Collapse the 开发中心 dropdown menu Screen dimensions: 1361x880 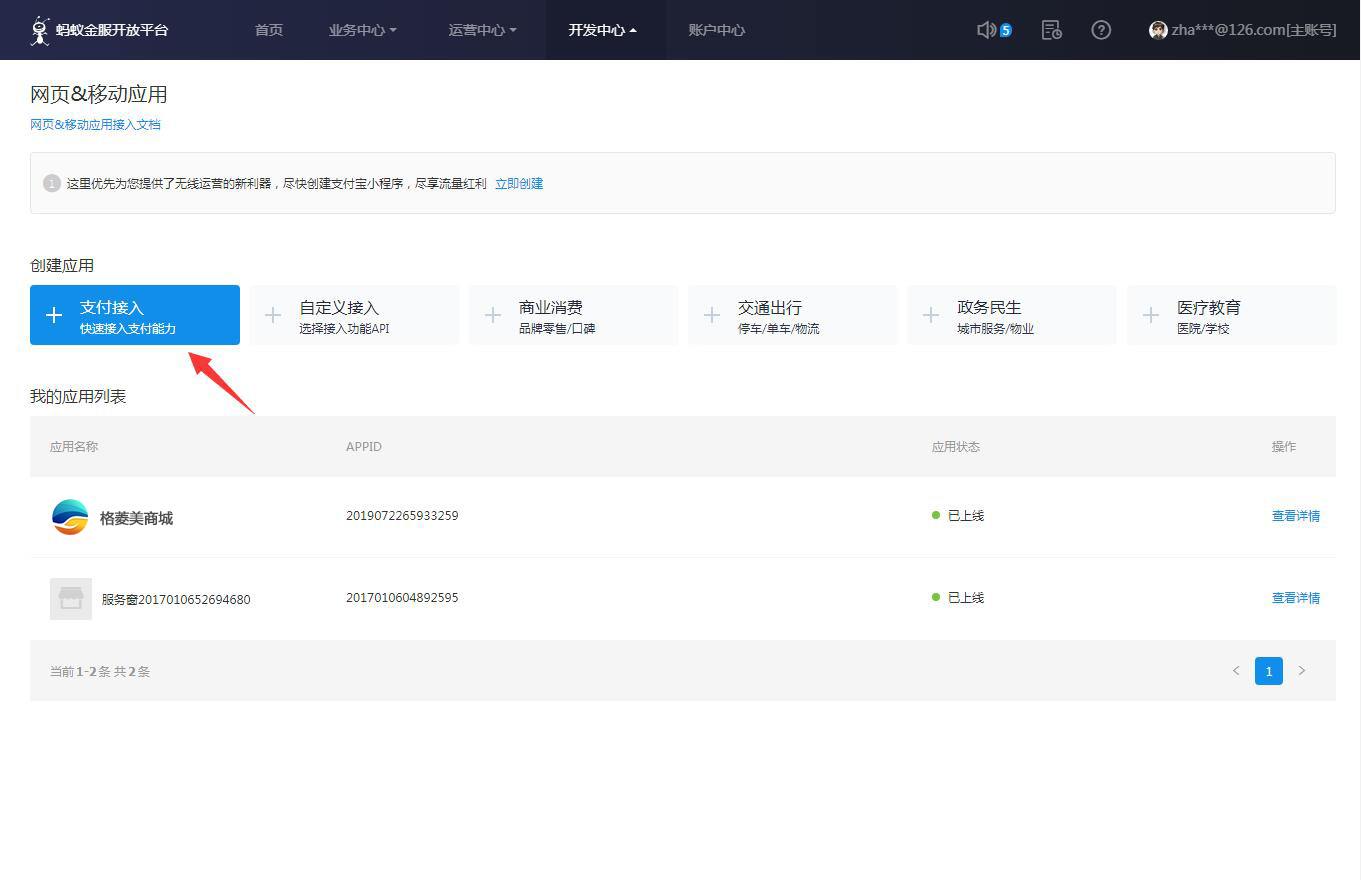[x=602, y=30]
